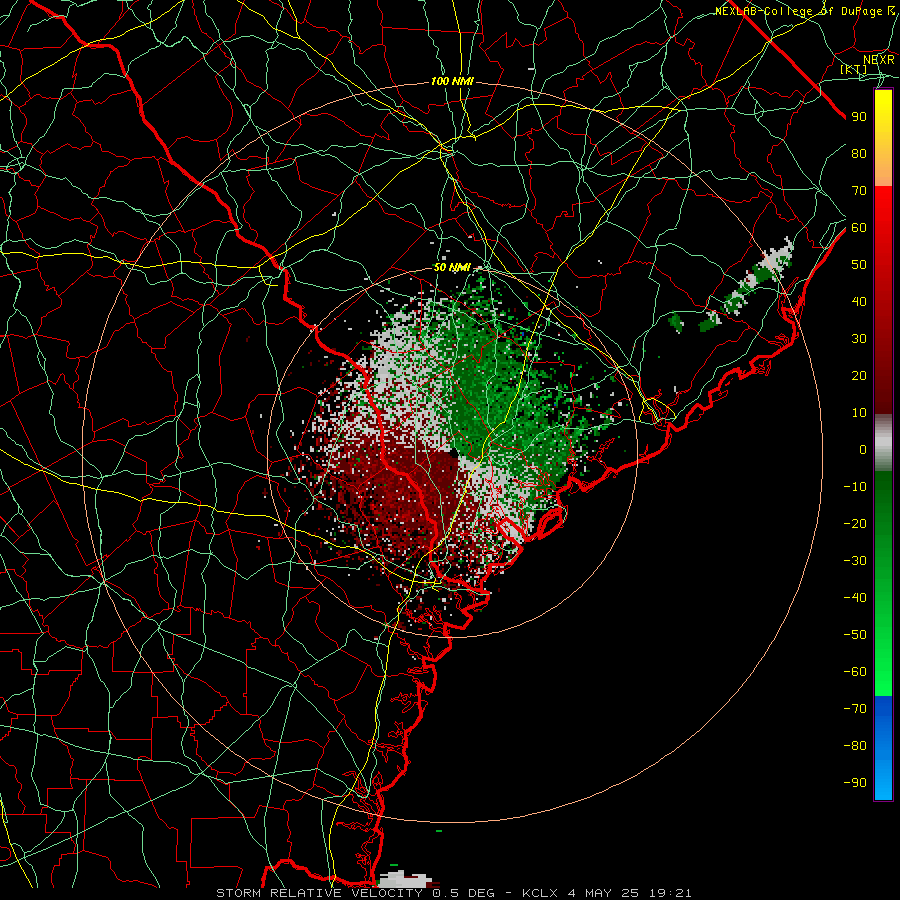Viewport: 900px width, 900px height.
Task: Click the 60 value on the velocity scale
Action: pyautogui.click(x=859, y=227)
